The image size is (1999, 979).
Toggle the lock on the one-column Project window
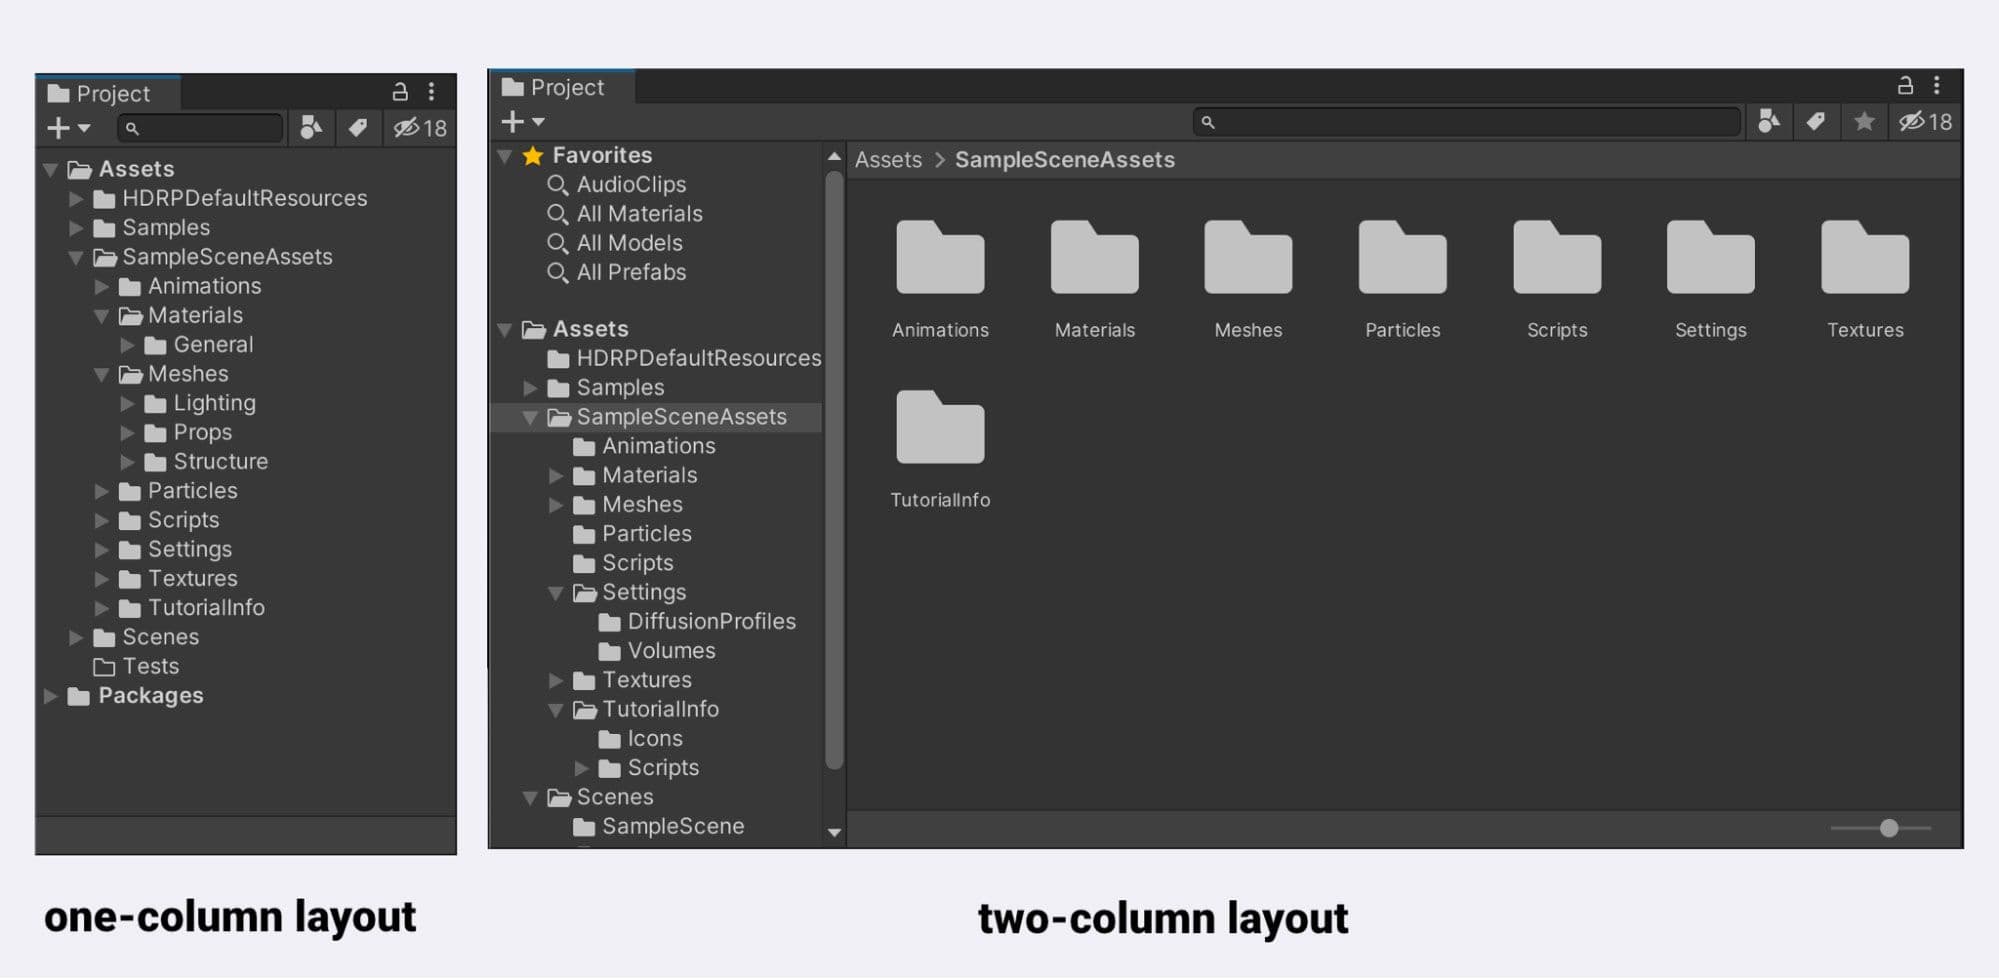(x=400, y=91)
